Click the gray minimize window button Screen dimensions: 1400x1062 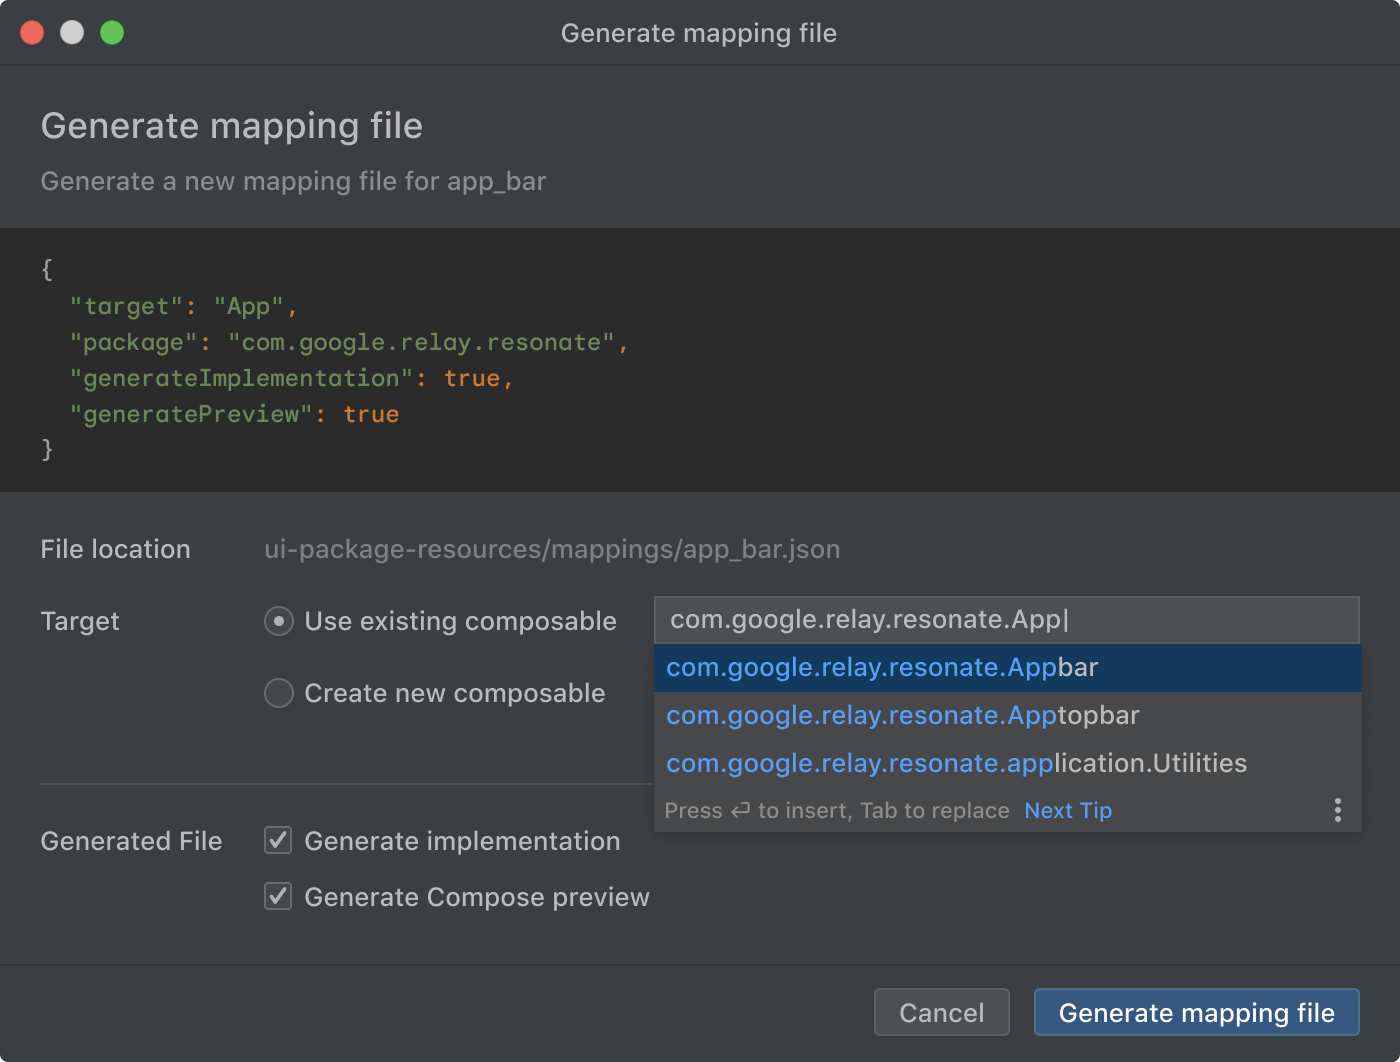point(72,33)
